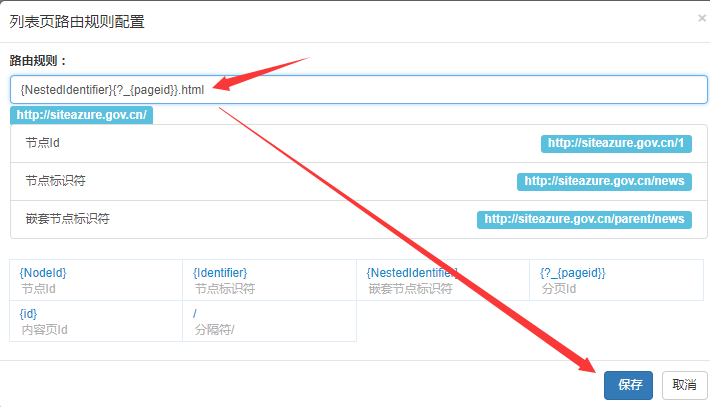Close the 列表页路由规则配置 dialog
Screen dimensions: 710x407
pyautogui.click(x=701, y=18)
